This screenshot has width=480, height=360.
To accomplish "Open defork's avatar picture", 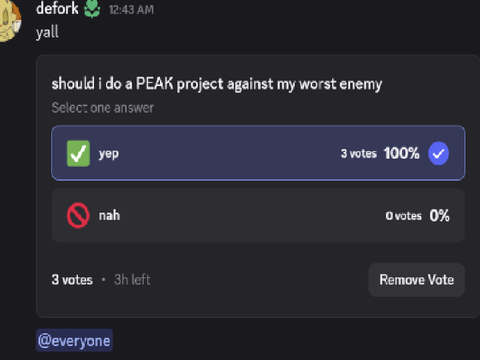I will click(10, 20).
